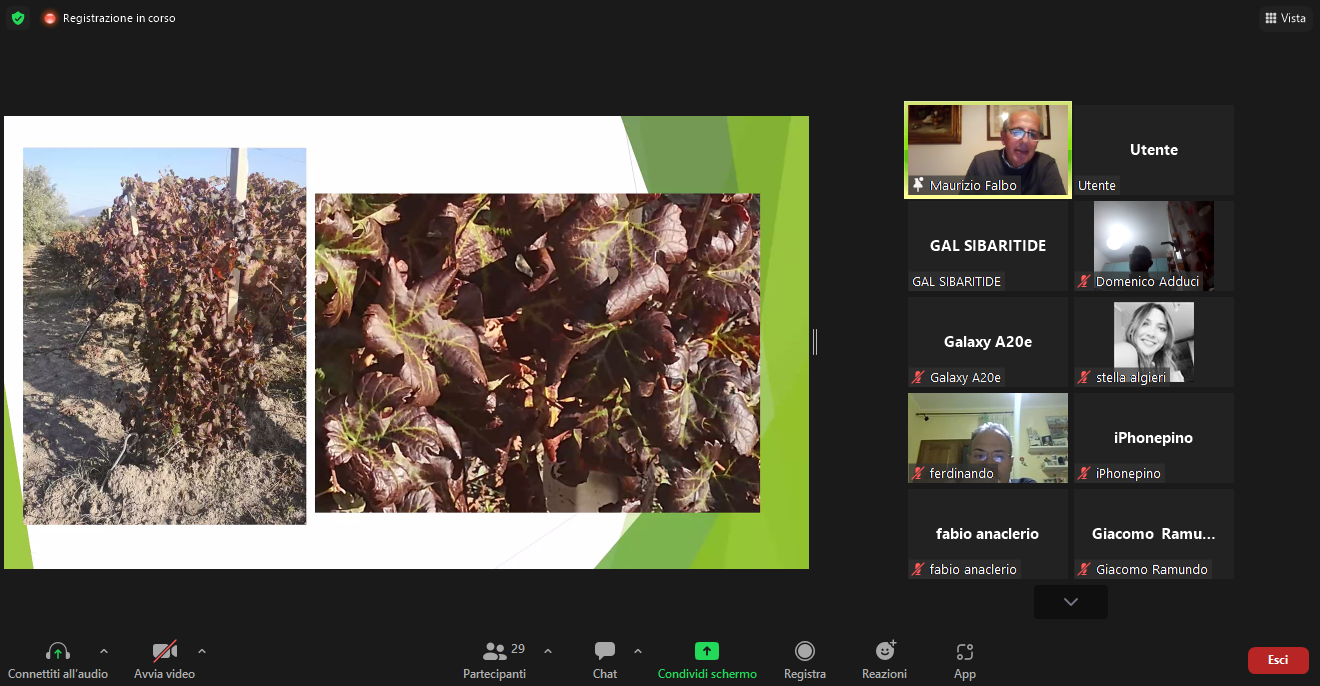This screenshot has height=686, width=1320.
Task: Select Giacomo Ramundo participant tile
Action: 1154,534
